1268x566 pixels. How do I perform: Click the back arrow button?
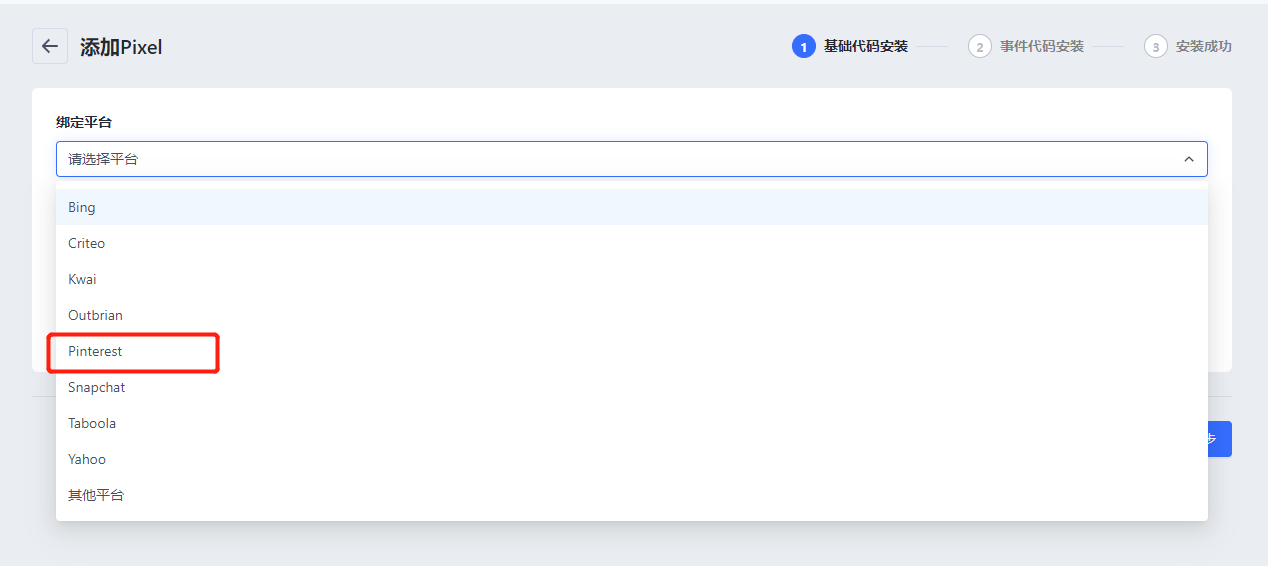click(x=50, y=46)
